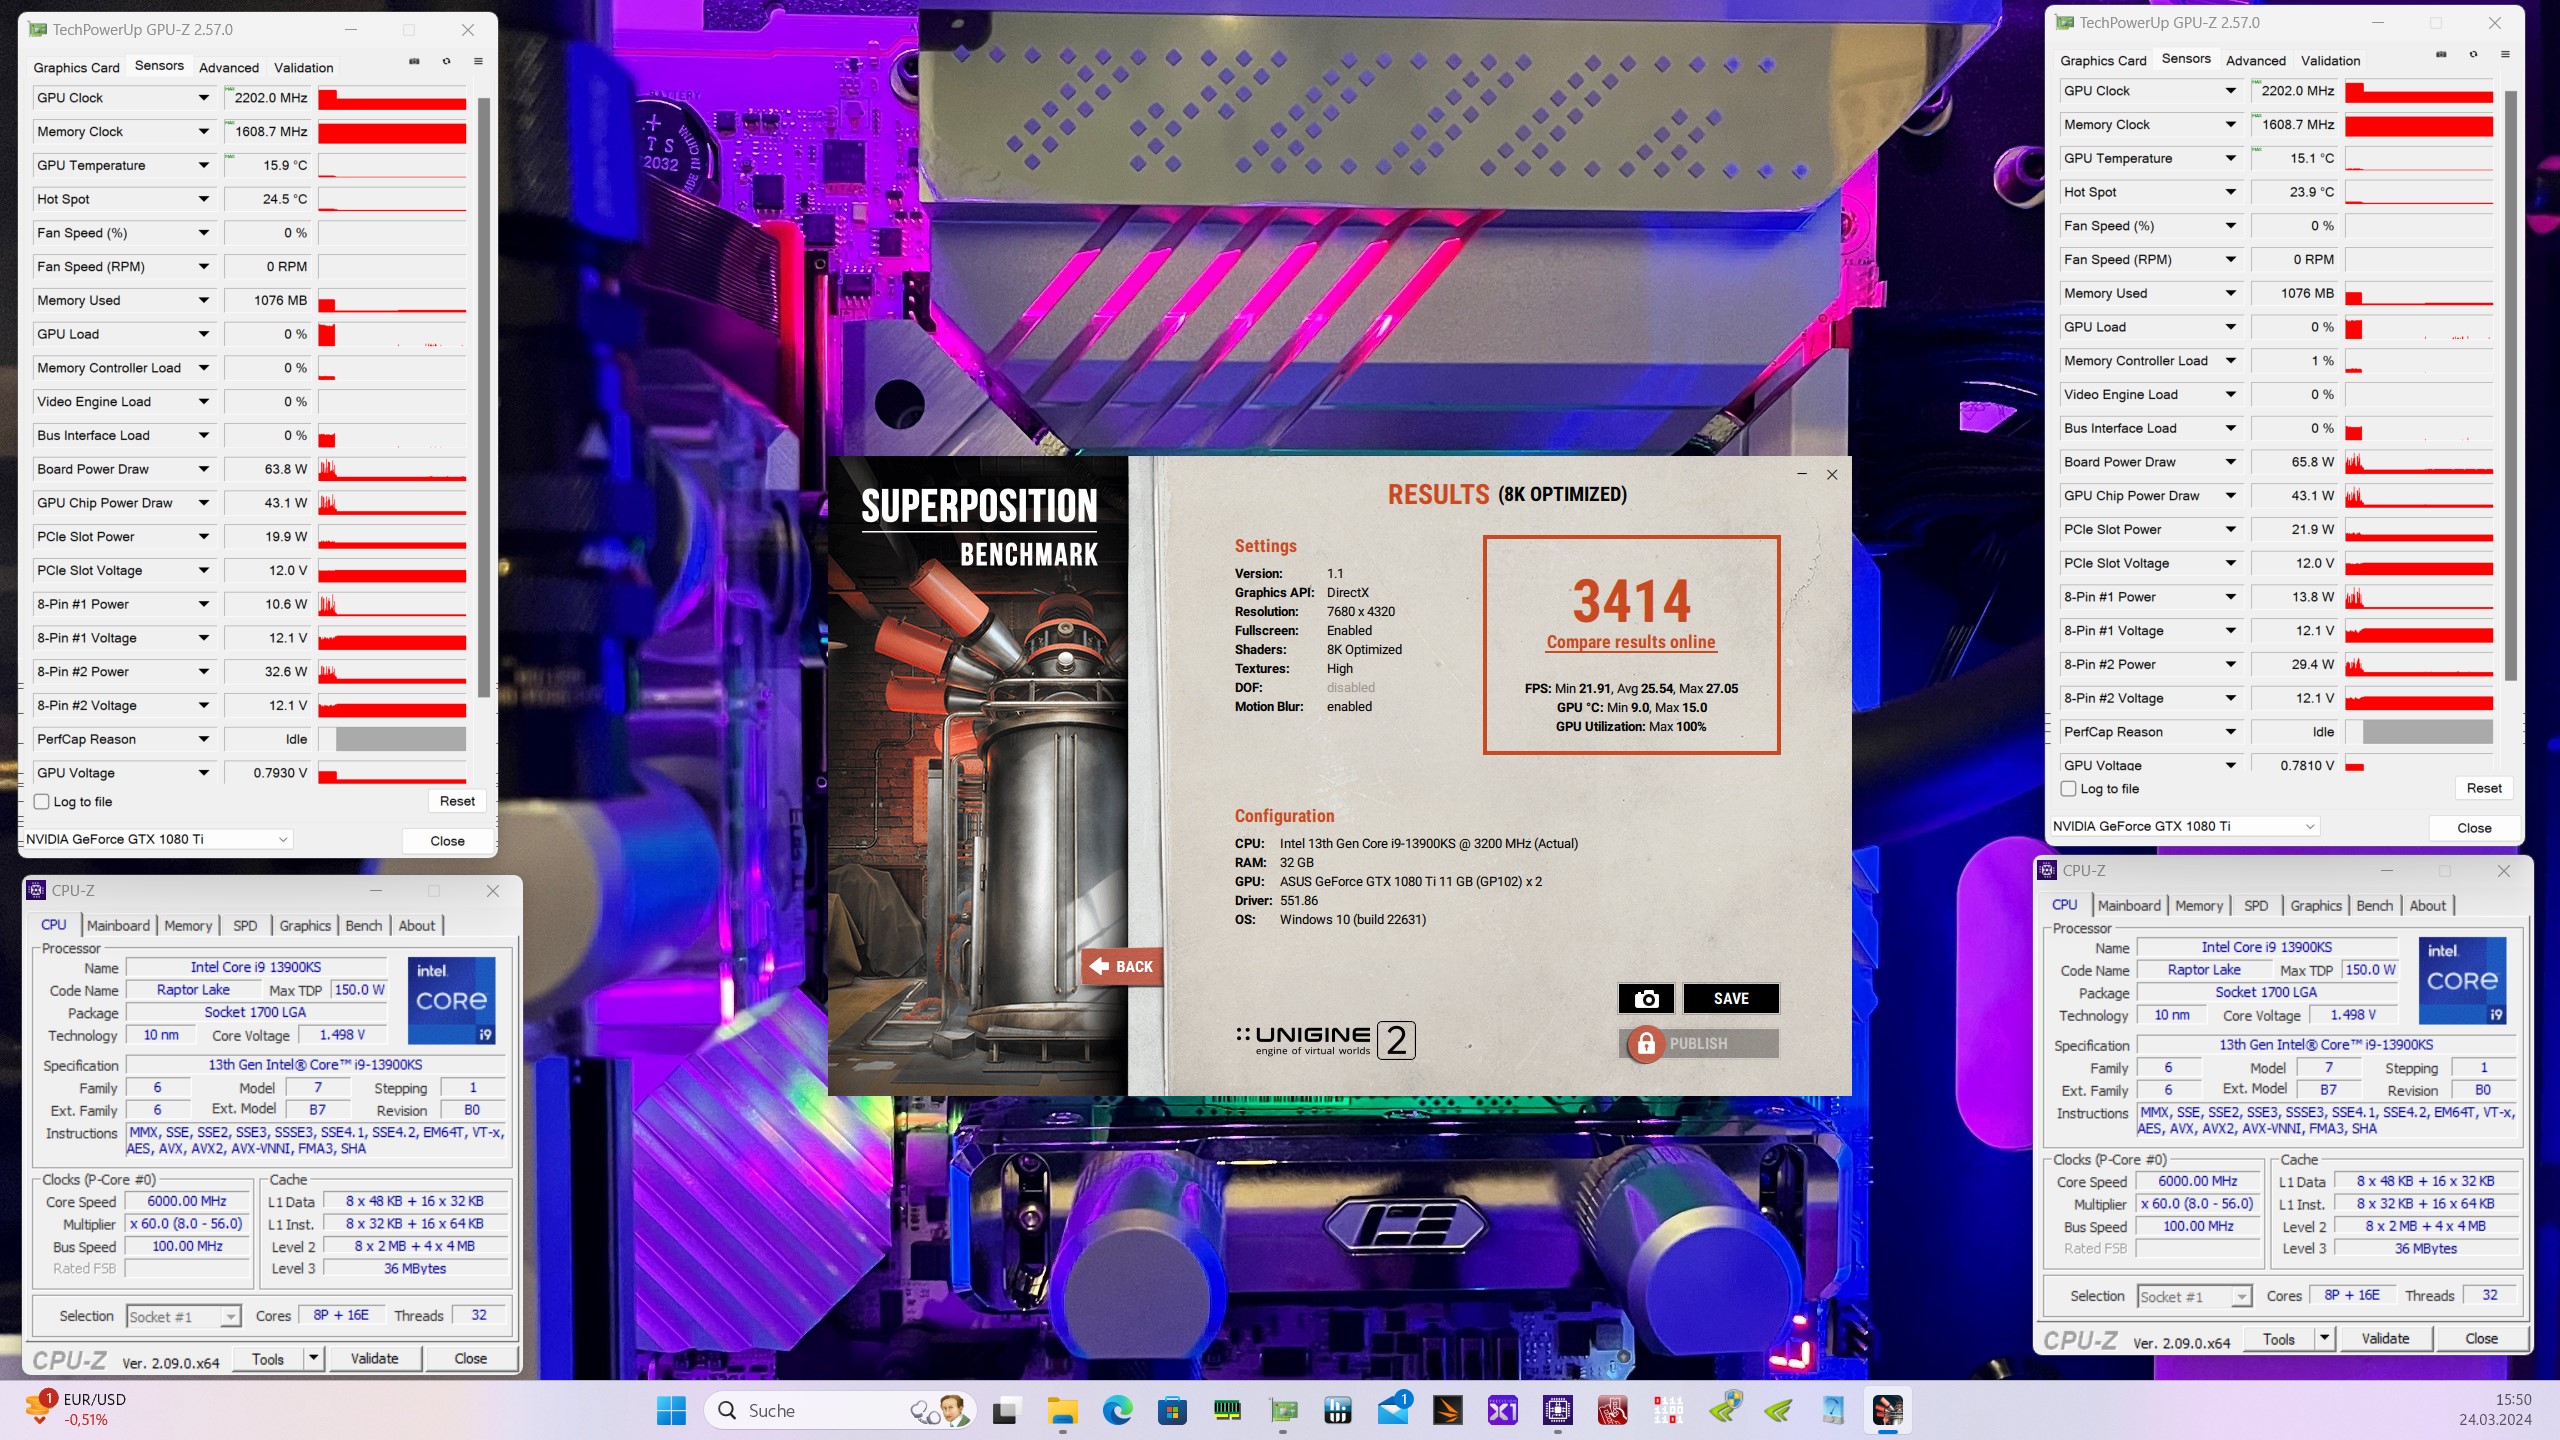
Task: Expand Board Power Draw dropdown in left GPU-Z
Action: [x=204, y=469]
